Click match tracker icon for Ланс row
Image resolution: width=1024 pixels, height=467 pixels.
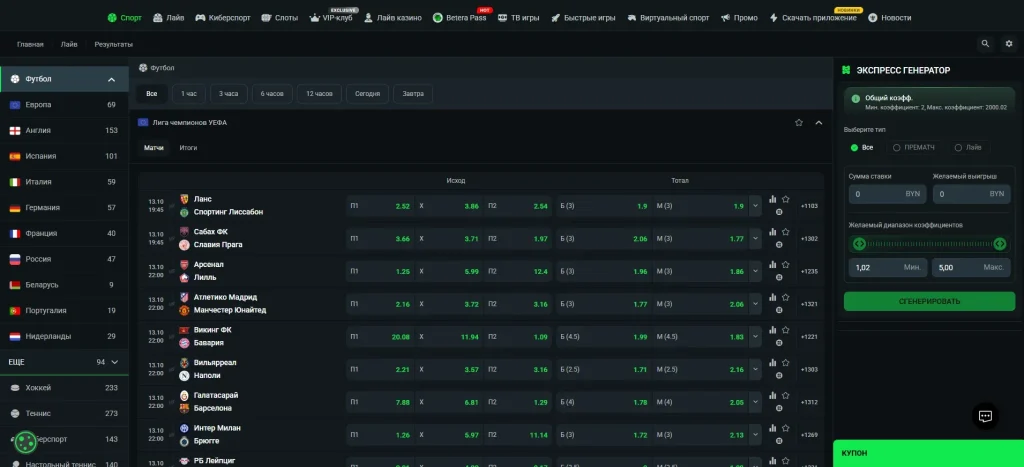click(779, 212)
